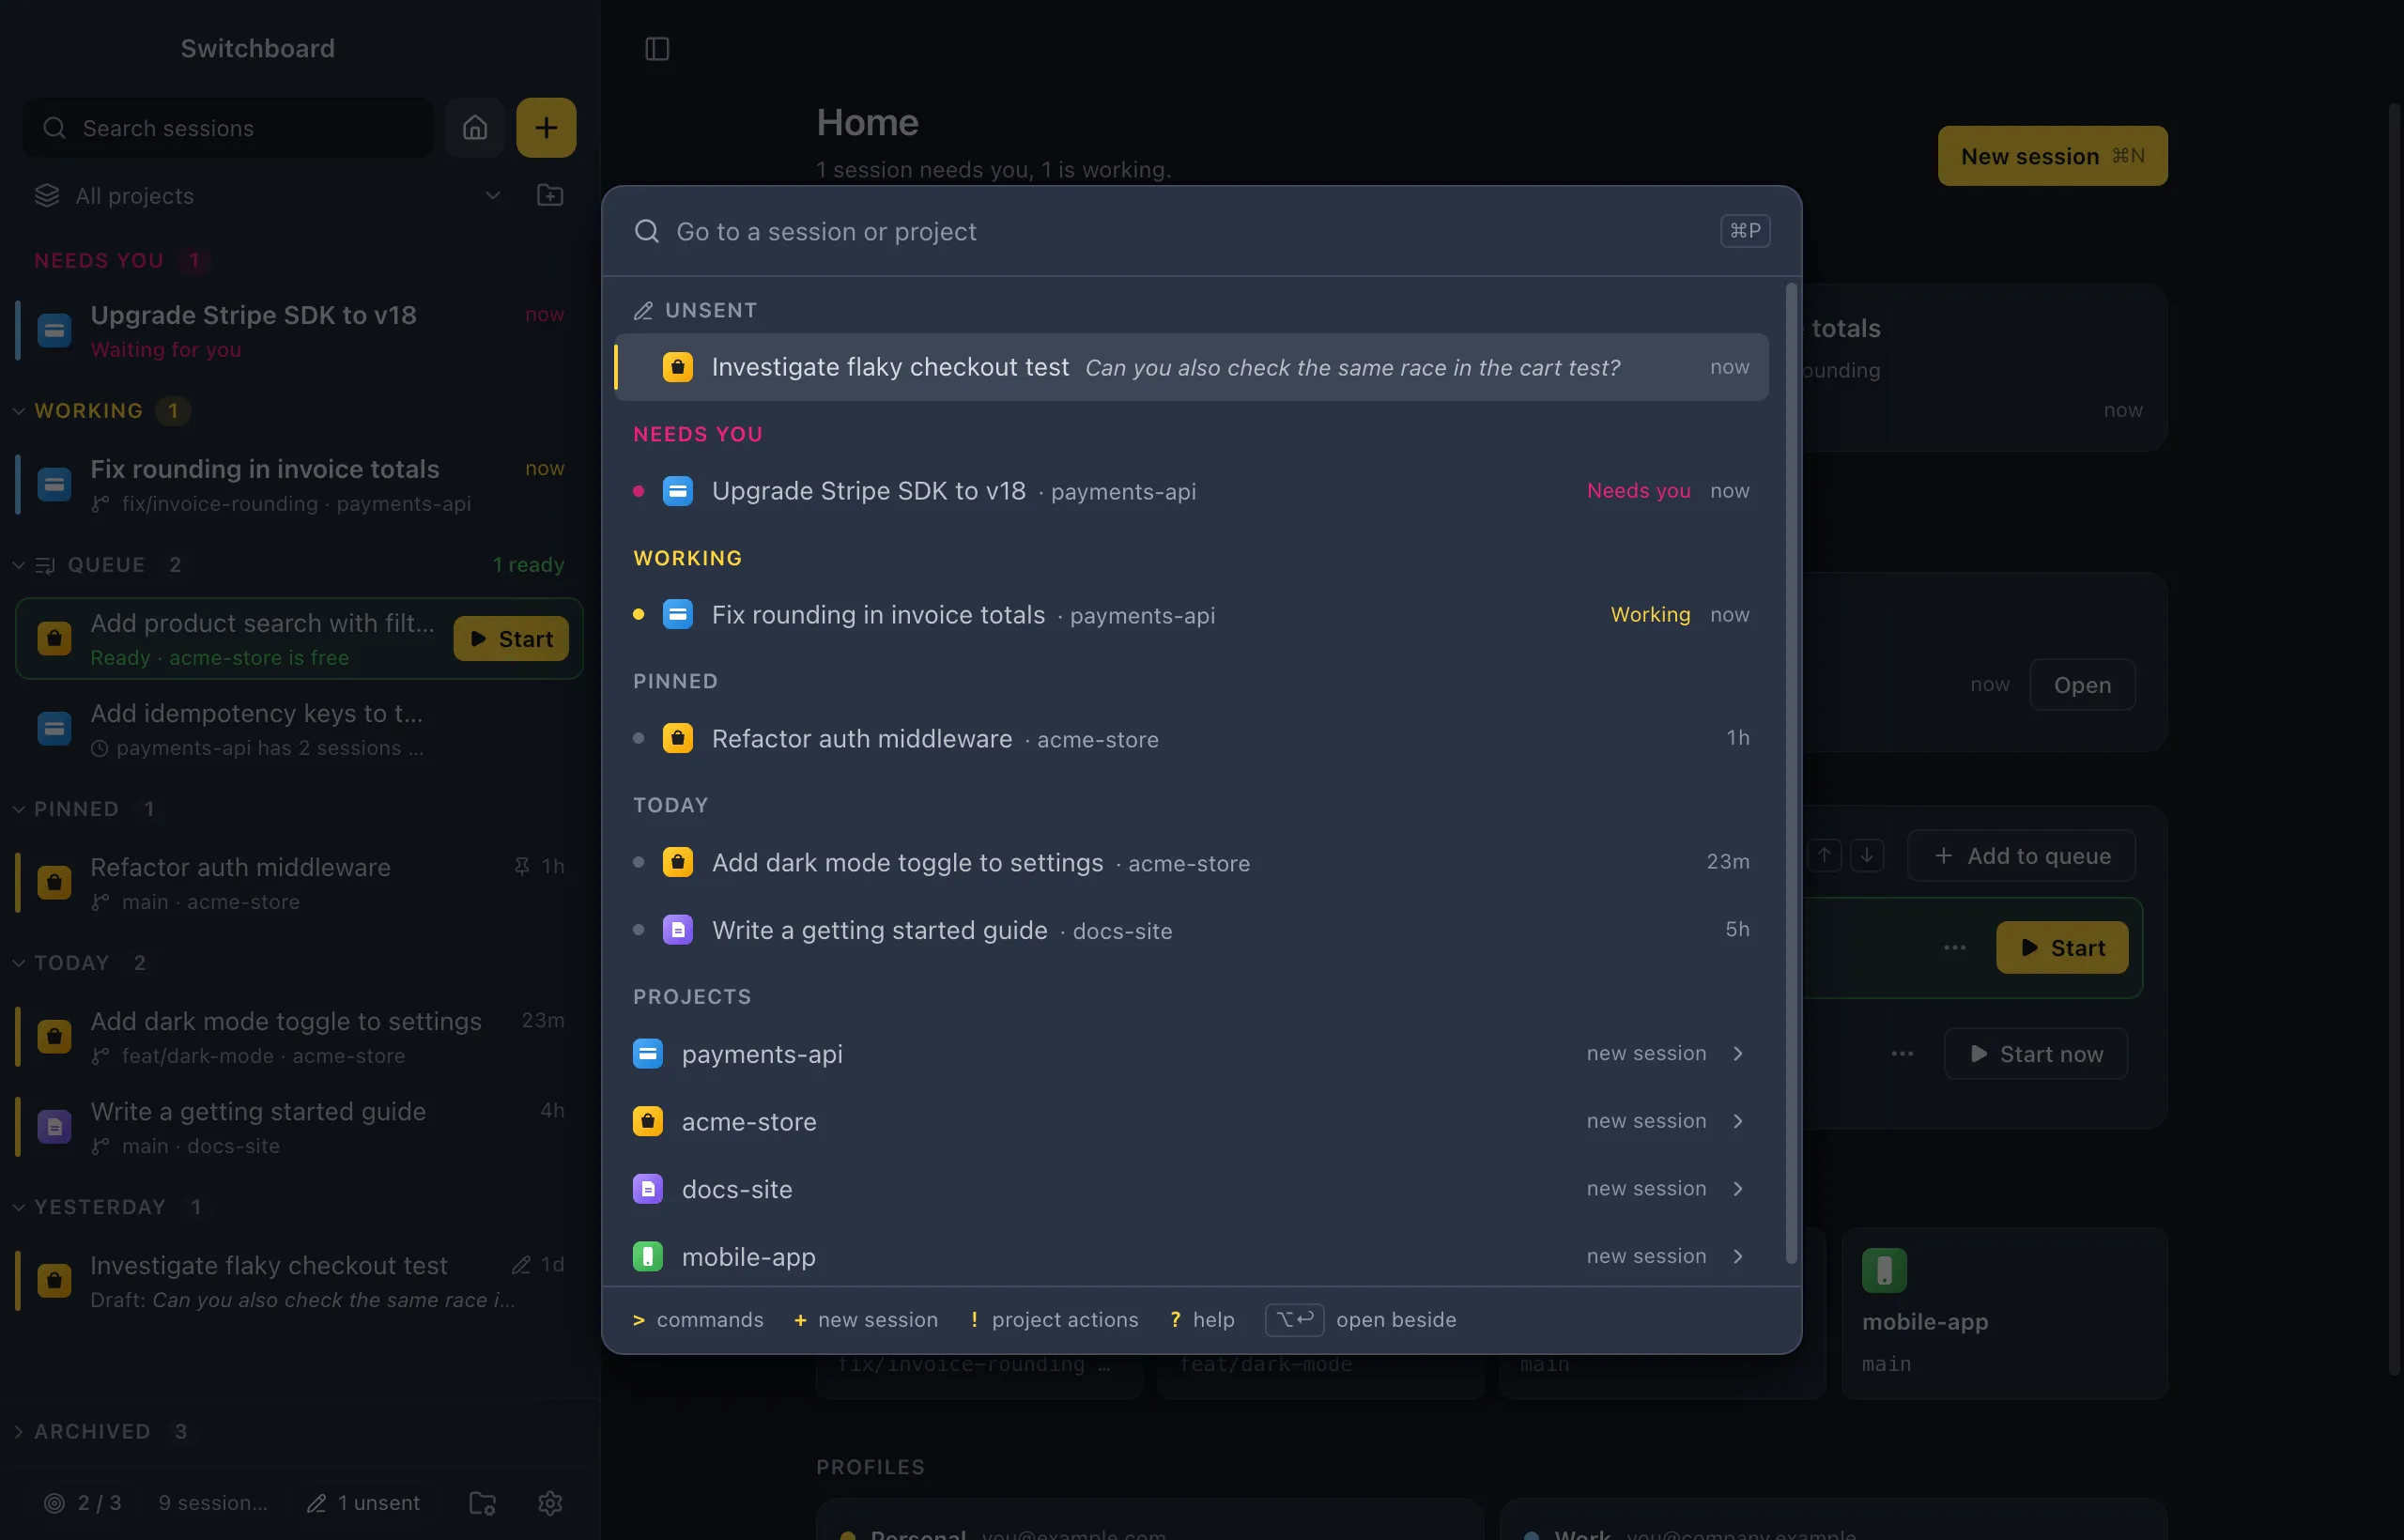Select Refactor auth middleware in palette
This screenshot has height=1540, width=2404.
point(1191,739)
